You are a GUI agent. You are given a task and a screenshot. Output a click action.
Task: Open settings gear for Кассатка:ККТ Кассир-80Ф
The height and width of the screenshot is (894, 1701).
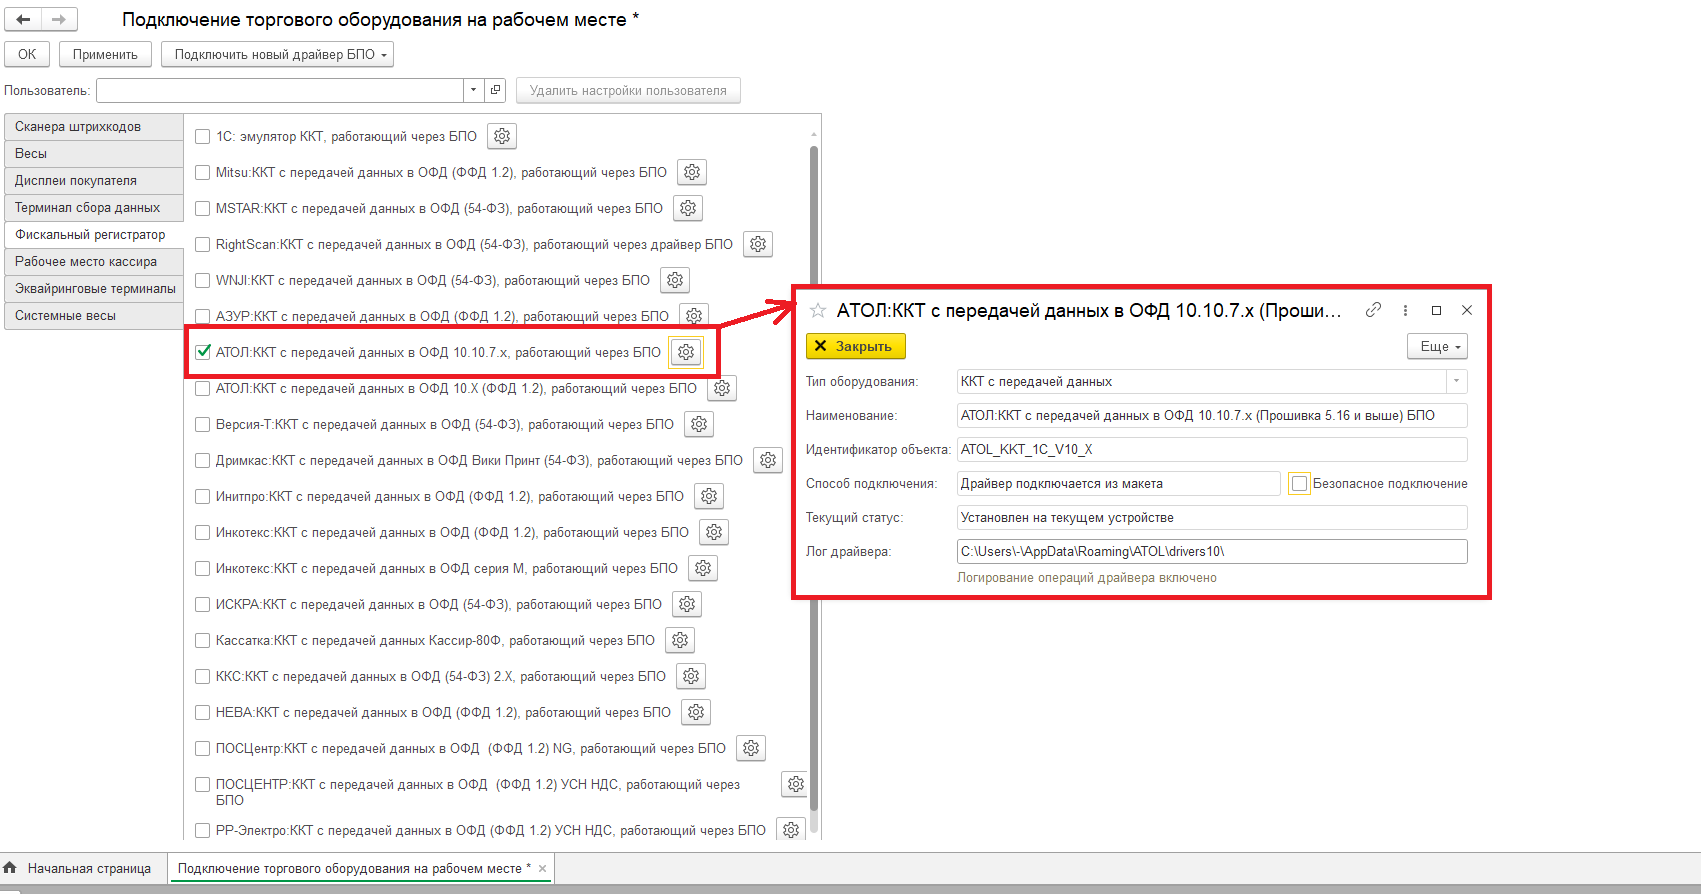point(680,640)
